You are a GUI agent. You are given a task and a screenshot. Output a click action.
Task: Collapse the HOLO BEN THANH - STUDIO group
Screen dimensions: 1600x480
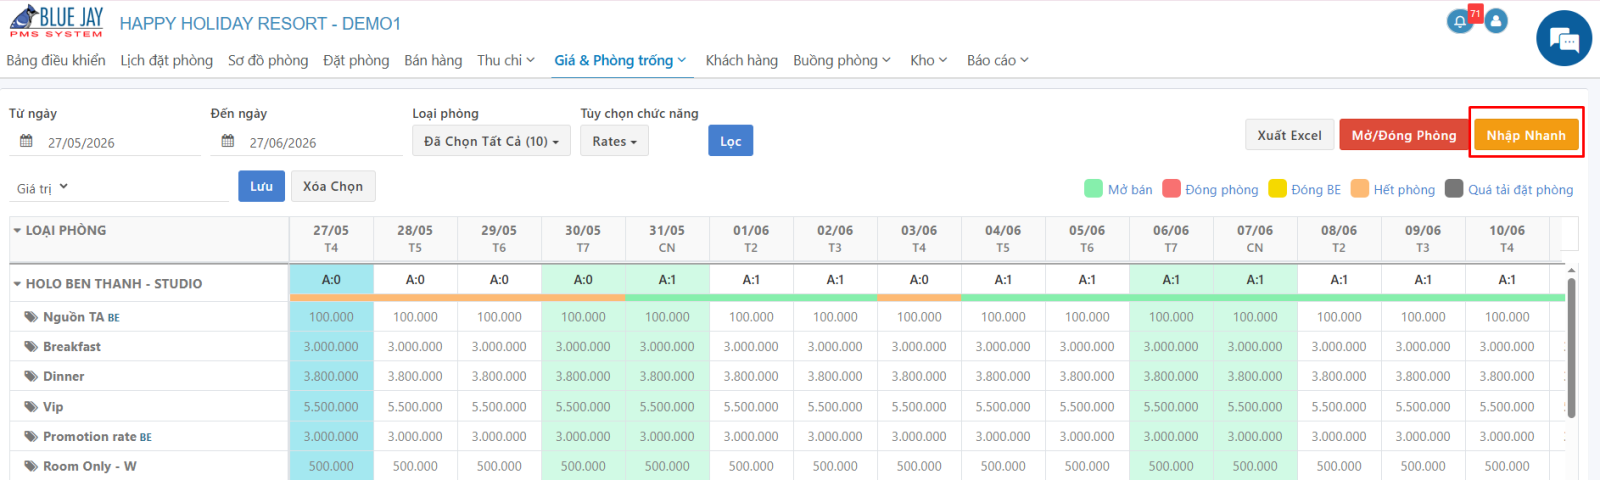[17, 284]
